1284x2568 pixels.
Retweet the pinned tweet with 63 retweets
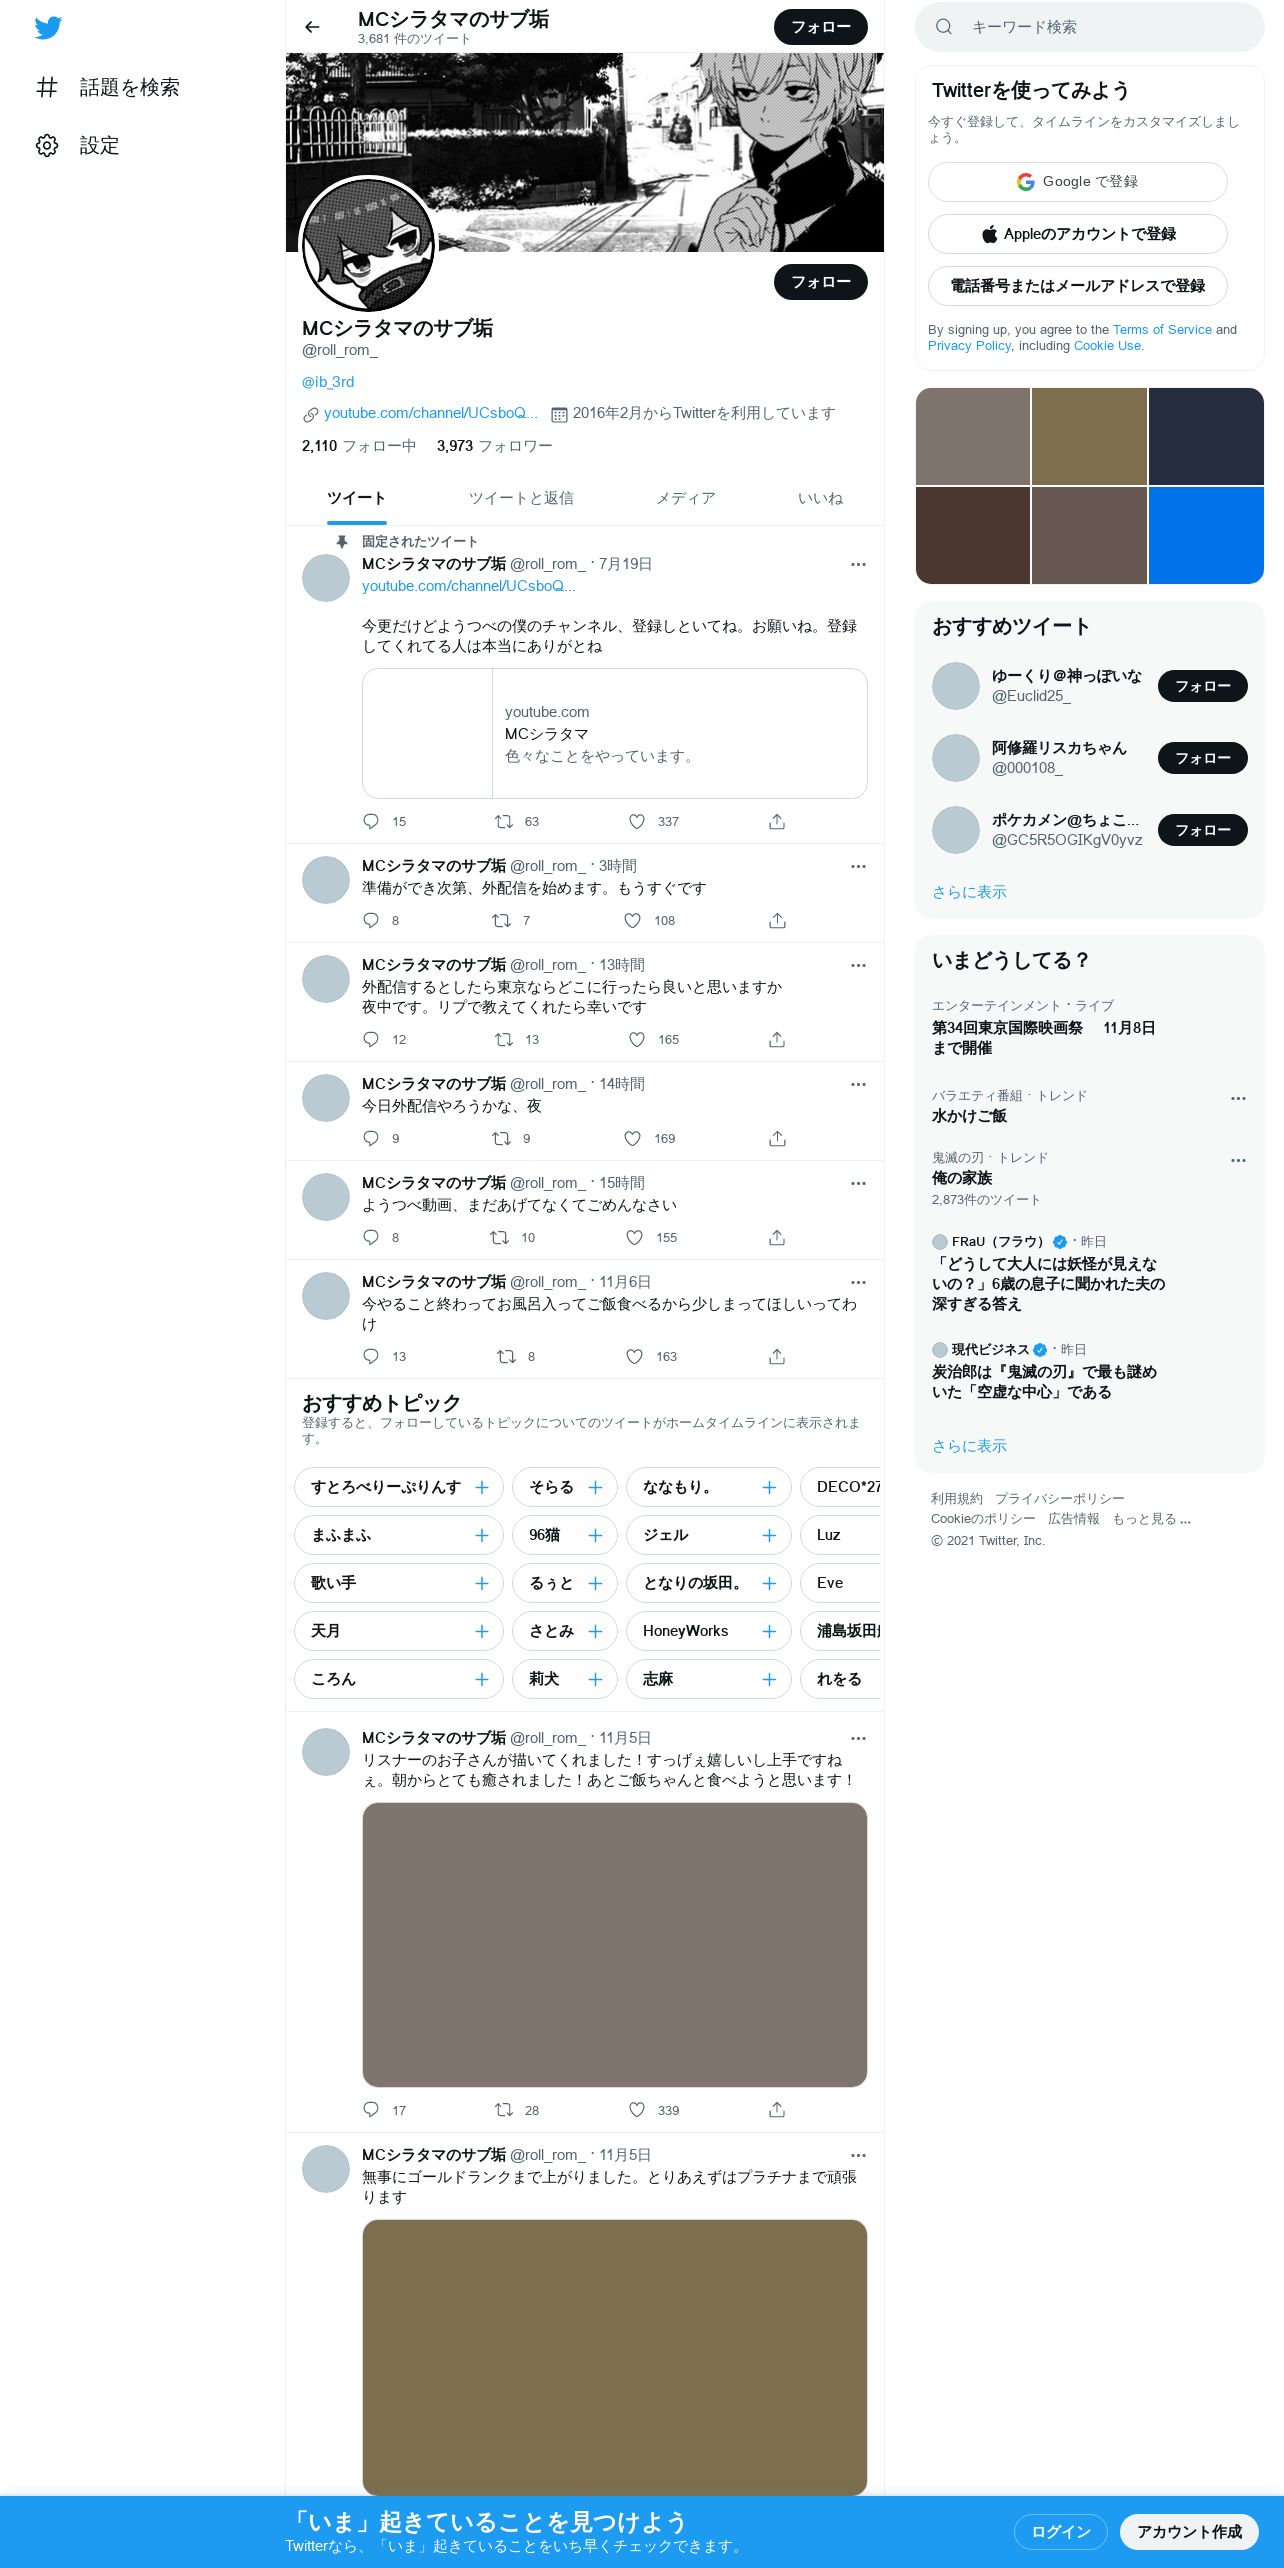tap(503, 821)
